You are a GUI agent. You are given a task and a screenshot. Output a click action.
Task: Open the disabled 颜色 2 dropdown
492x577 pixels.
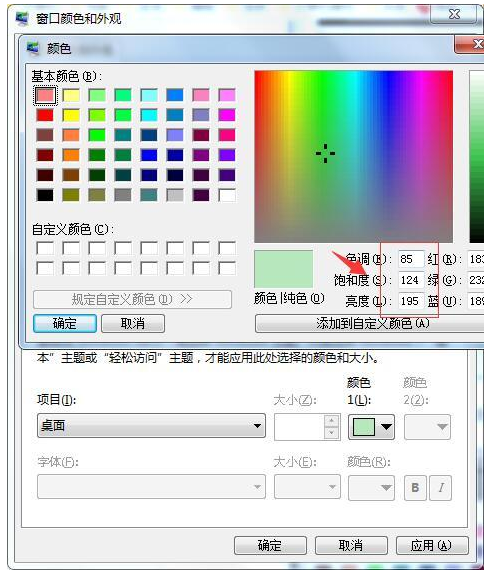pyautogui.click(x=427, y=427)
